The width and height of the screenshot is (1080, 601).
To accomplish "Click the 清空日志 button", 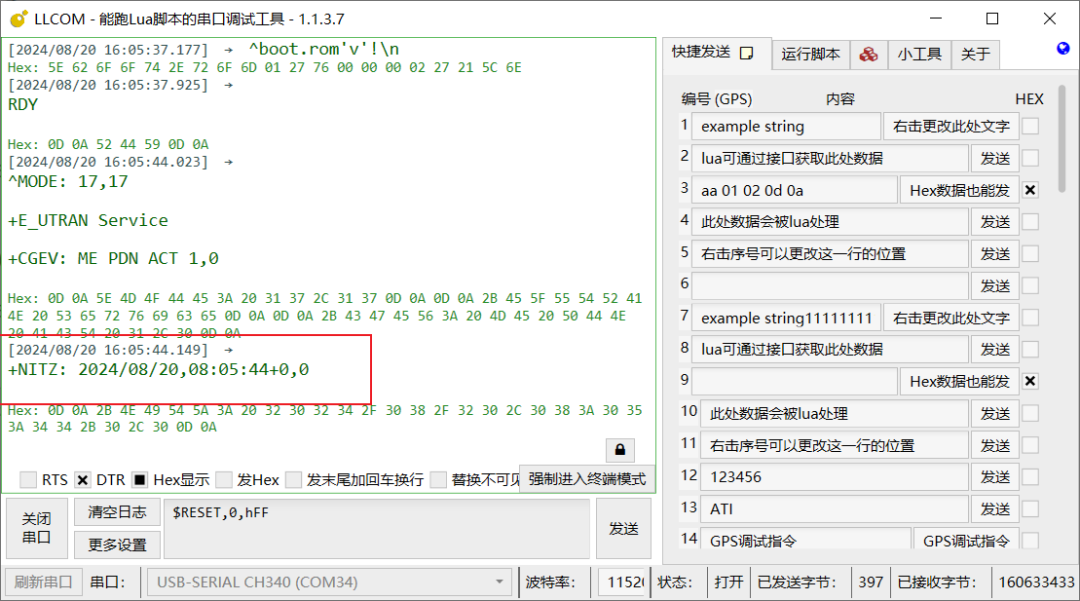I will (117, 512).
